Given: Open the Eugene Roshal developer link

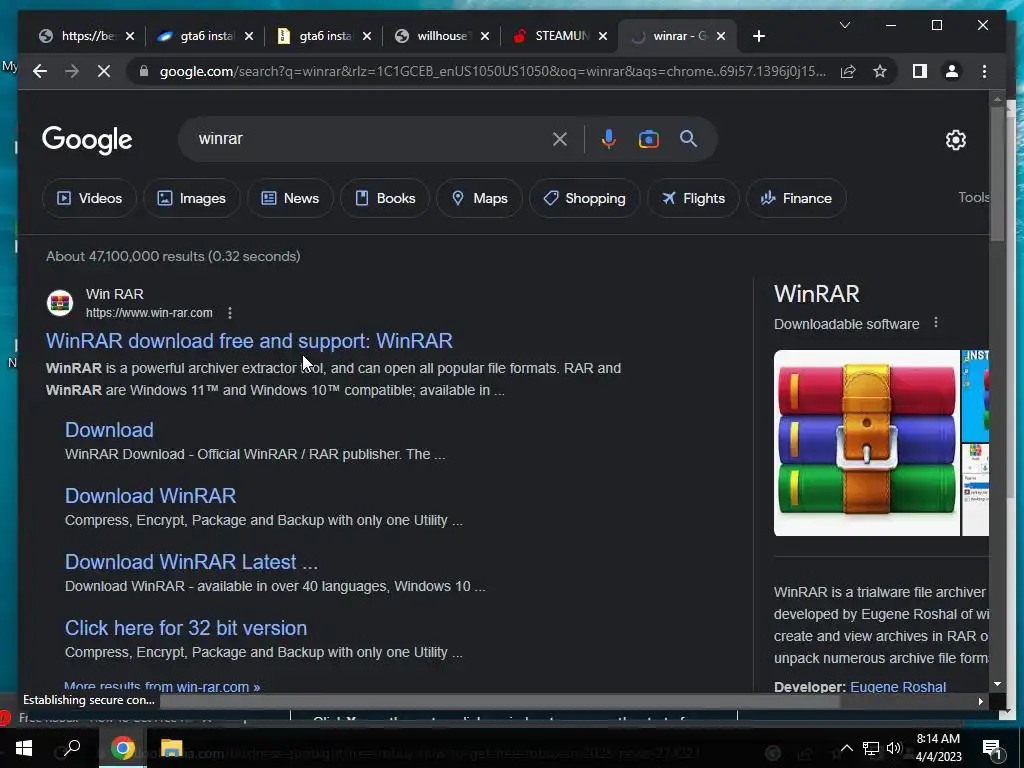Looking at the screenshot, I should click(898, 686).
